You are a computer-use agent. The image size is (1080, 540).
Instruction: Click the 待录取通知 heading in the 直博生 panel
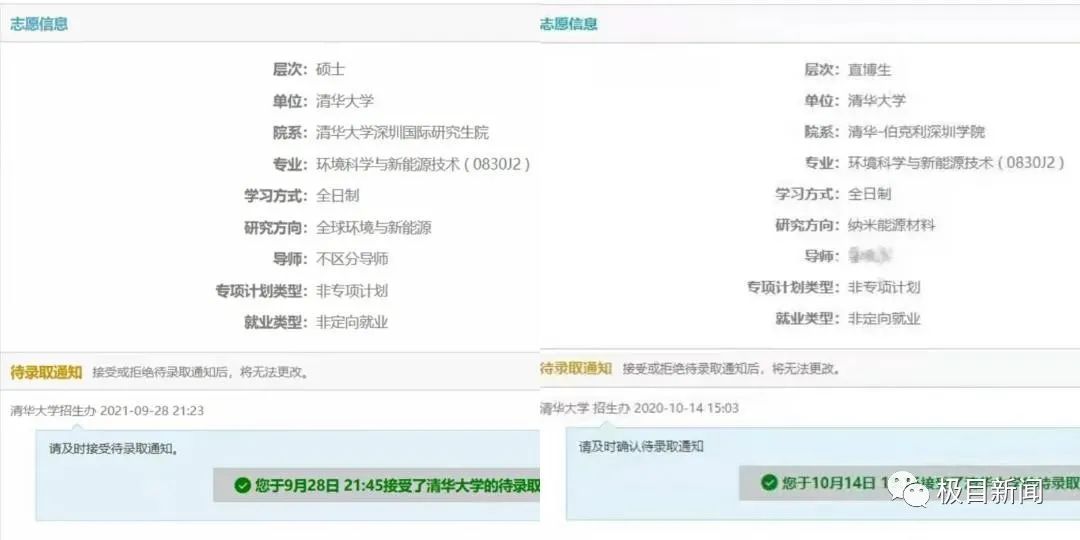coord(576,368)
